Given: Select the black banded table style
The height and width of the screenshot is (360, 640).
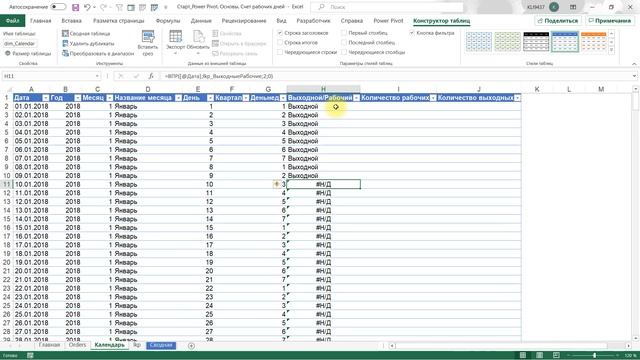Looking at the screenshot, I should (536, 42).
